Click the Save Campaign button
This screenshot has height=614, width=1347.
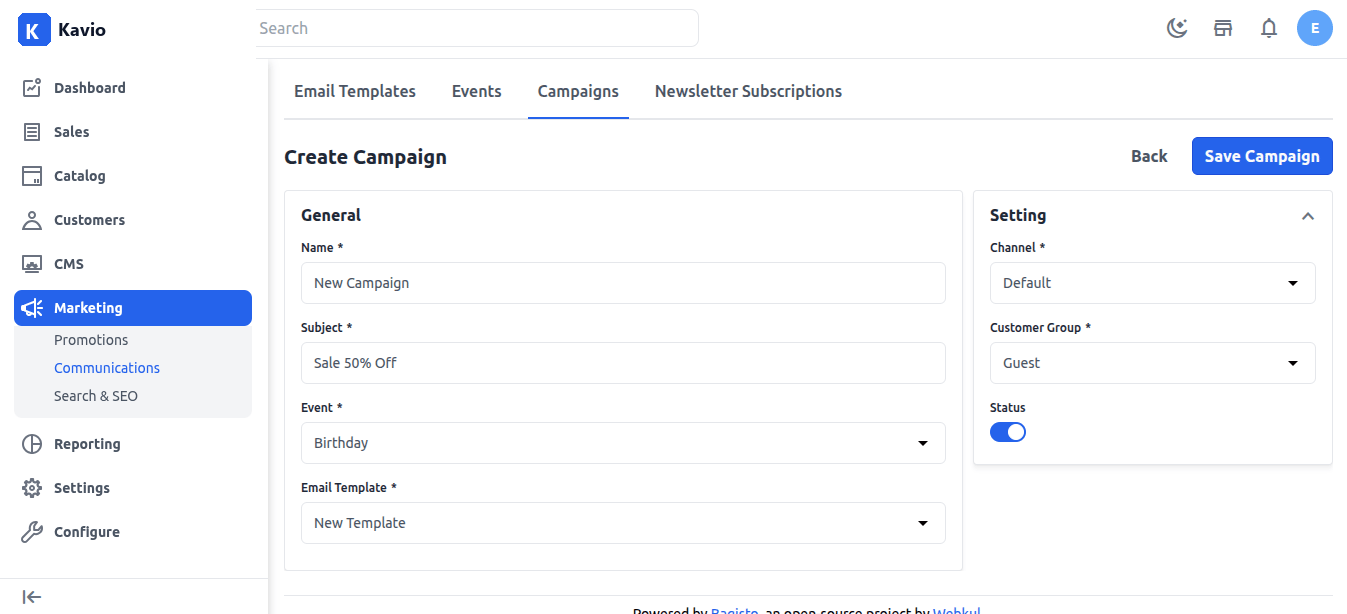1262,156
